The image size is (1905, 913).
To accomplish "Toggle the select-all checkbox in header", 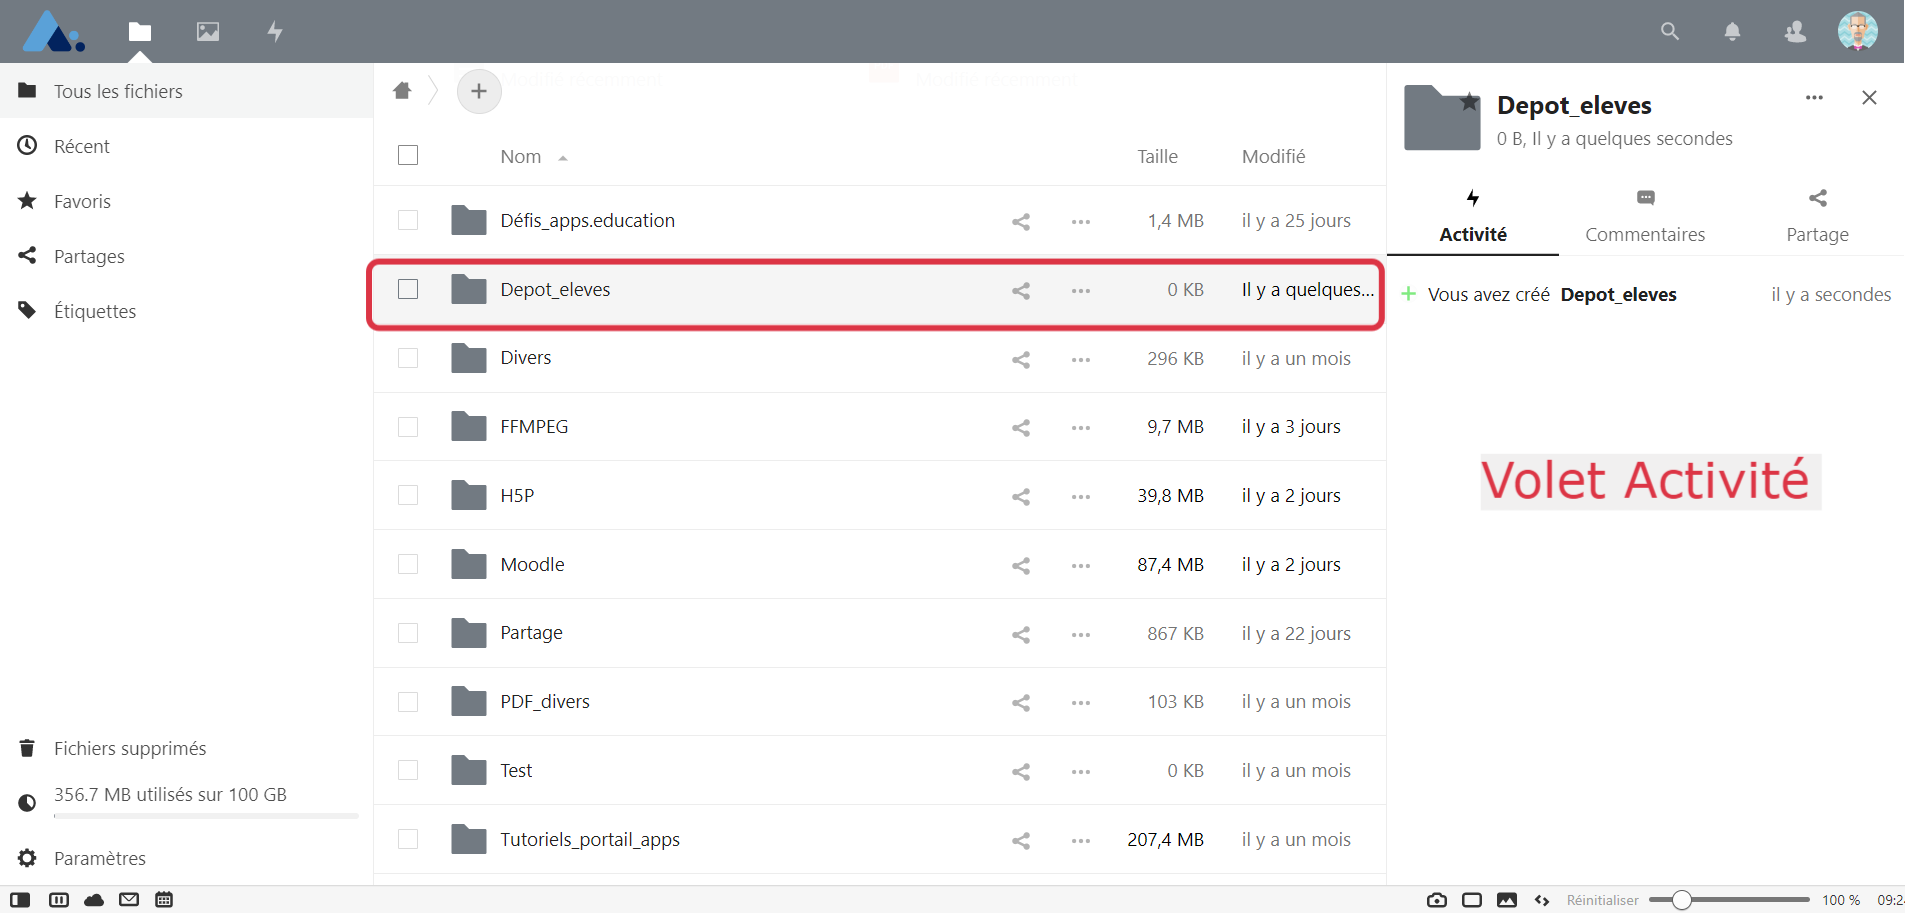I will pos(408,156).
